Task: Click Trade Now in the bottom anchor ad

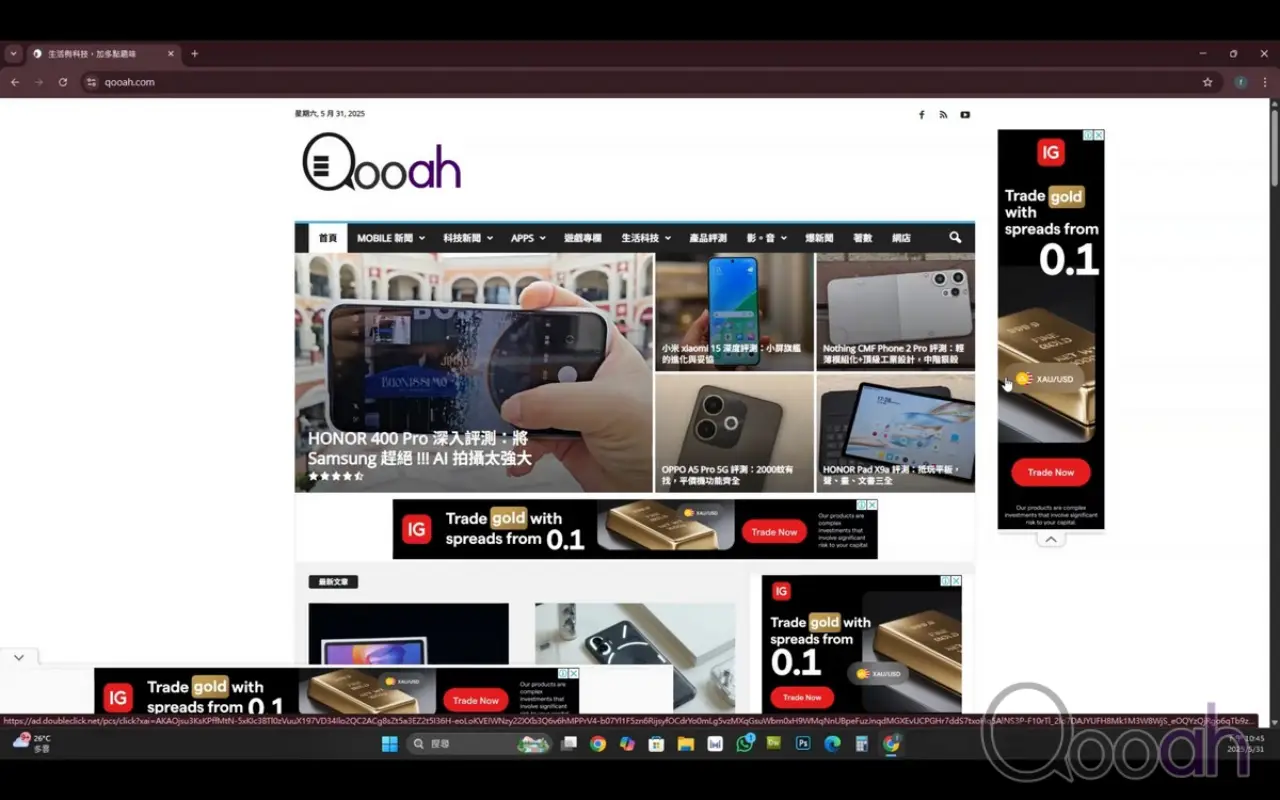Action: coord(475,700)
